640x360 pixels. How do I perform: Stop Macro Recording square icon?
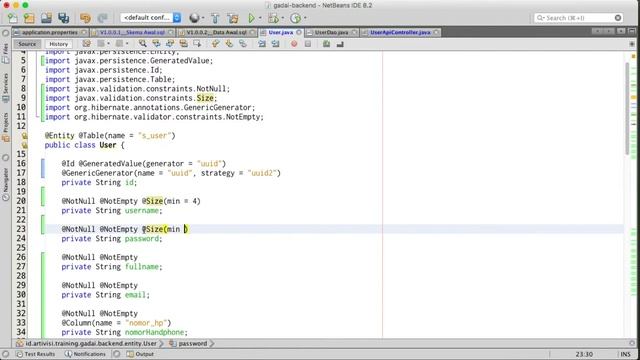coord(308,44)
